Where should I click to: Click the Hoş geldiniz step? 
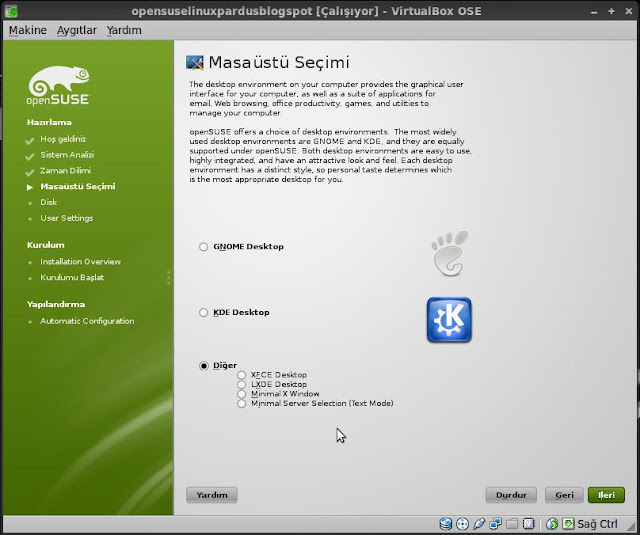[x=63, y=139]
